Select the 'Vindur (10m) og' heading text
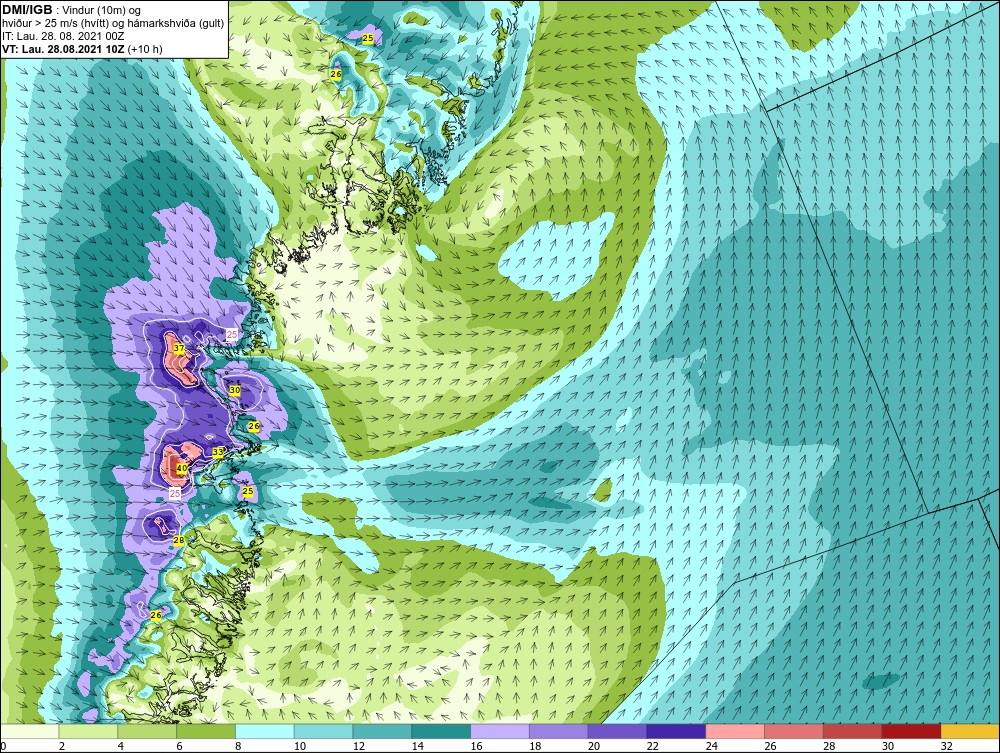 tap(103, 11)
